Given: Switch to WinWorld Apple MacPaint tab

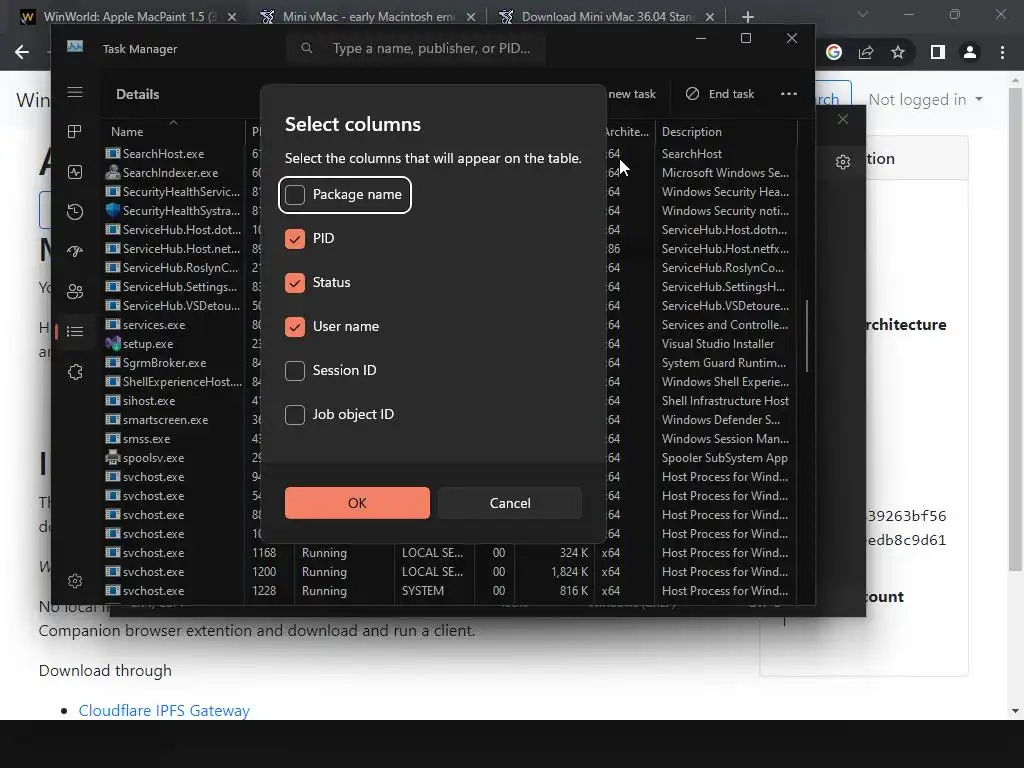Looking at the screenshot, I should [131, 17].
